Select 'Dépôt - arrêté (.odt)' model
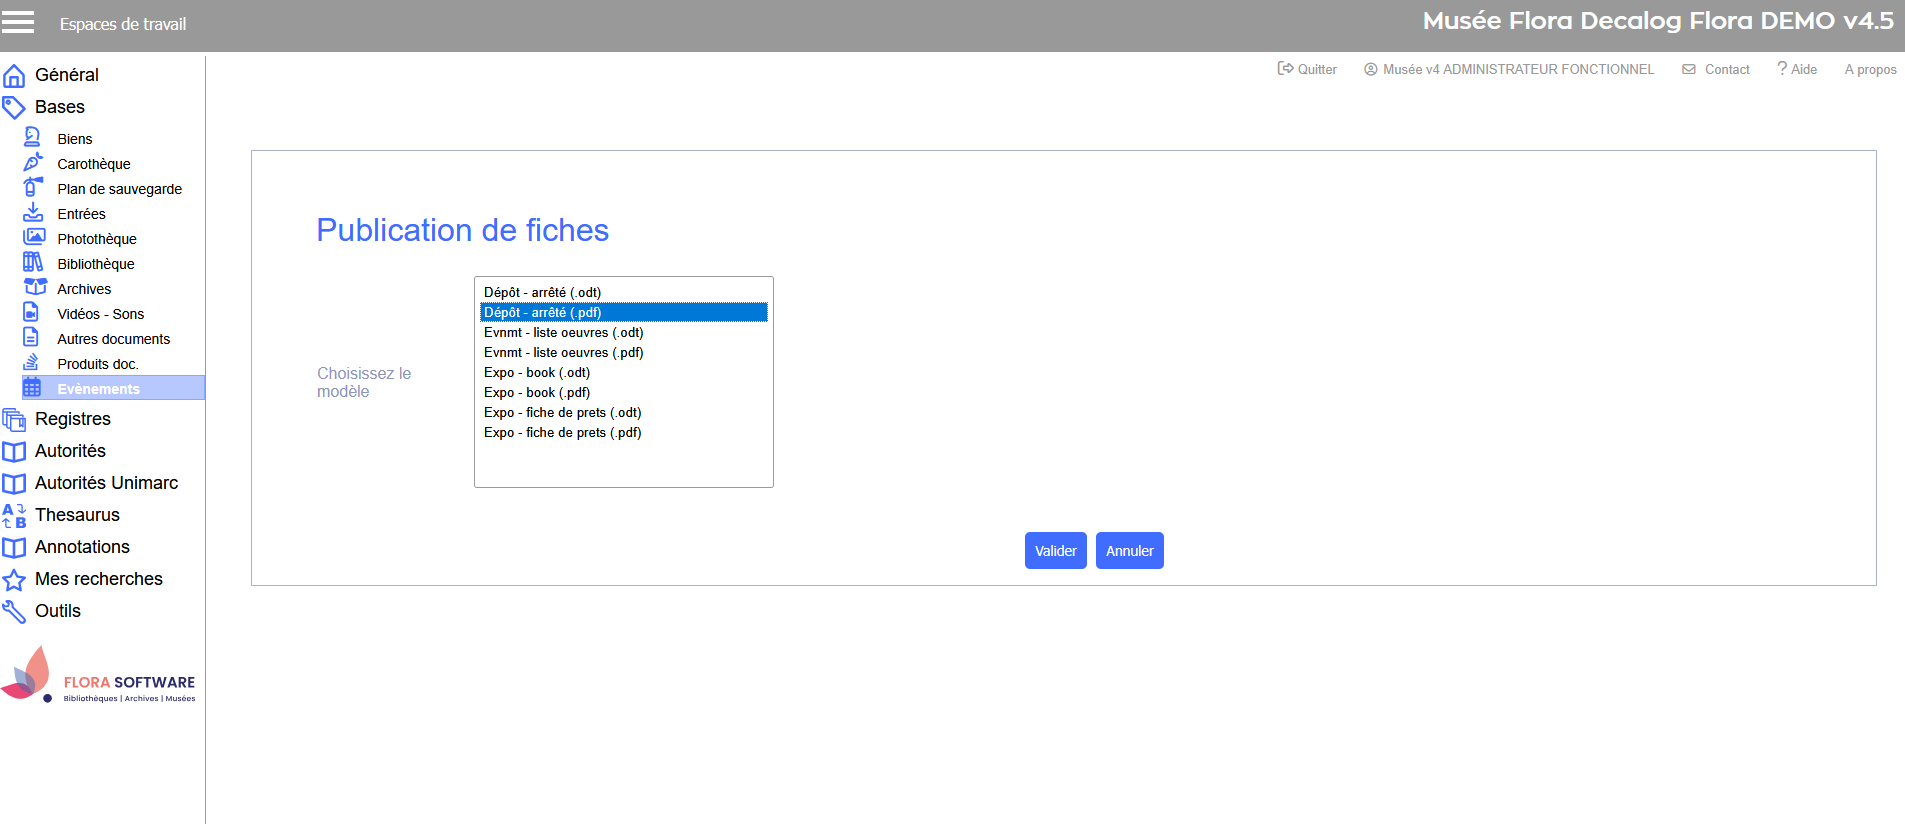Viewport: 1905px width, 824px height. [x=542, y=293]
